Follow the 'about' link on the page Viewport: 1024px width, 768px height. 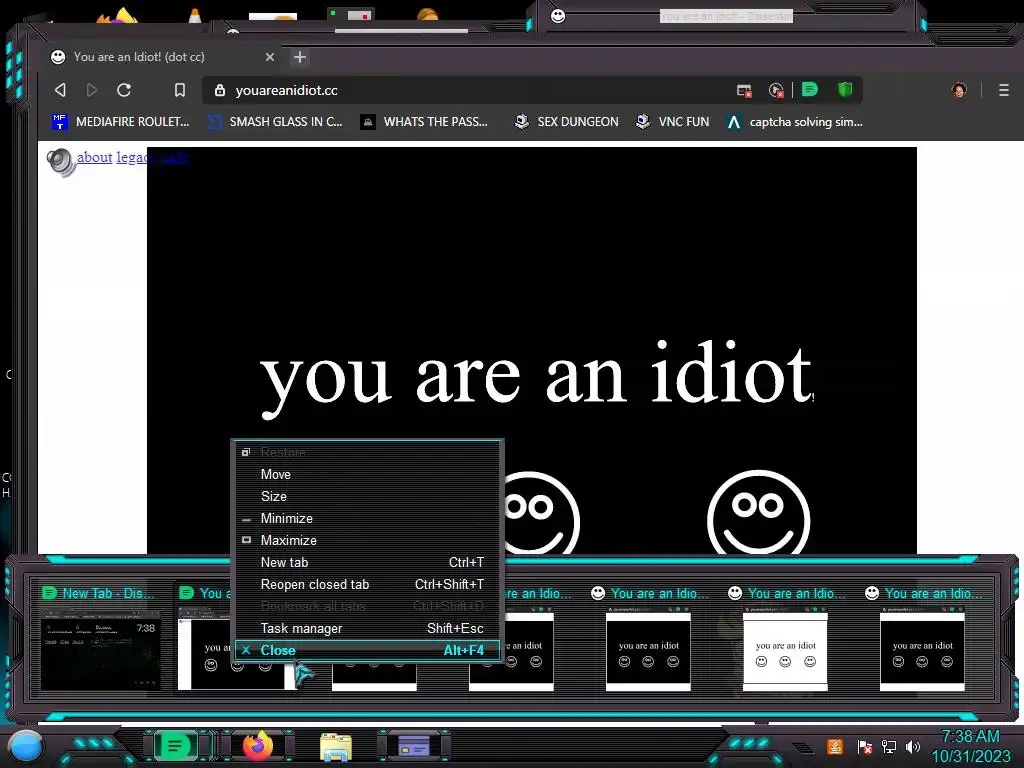[95, 157]
